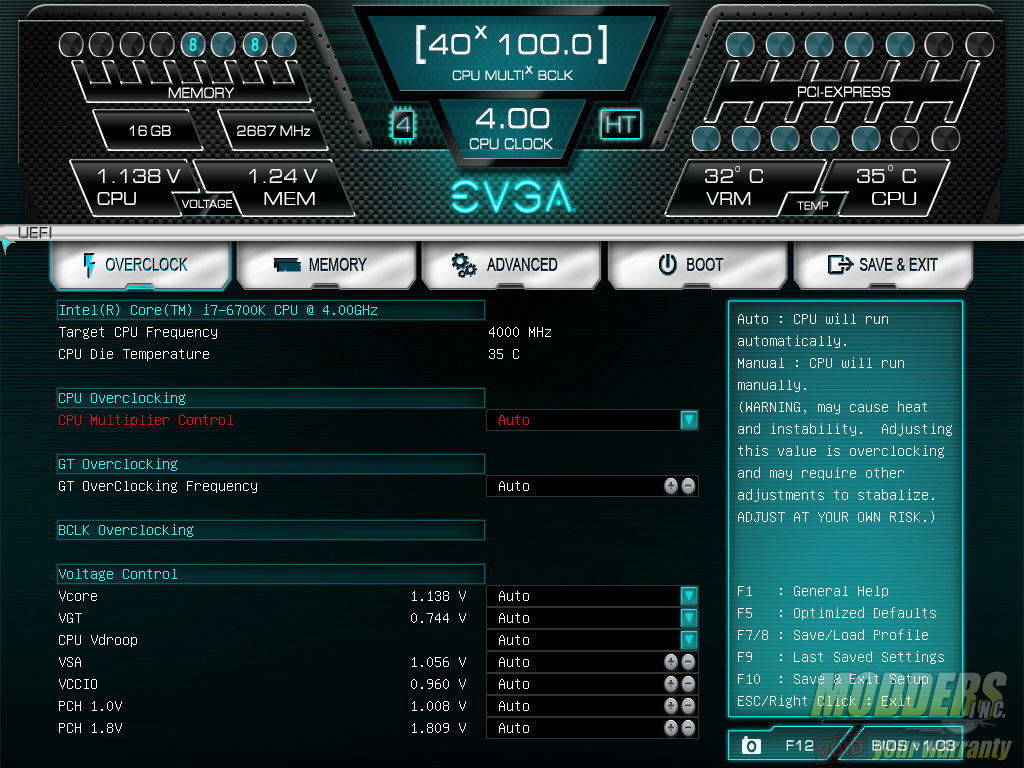Decrease PCH 1.0V with minus button

[x=688, y=706]
